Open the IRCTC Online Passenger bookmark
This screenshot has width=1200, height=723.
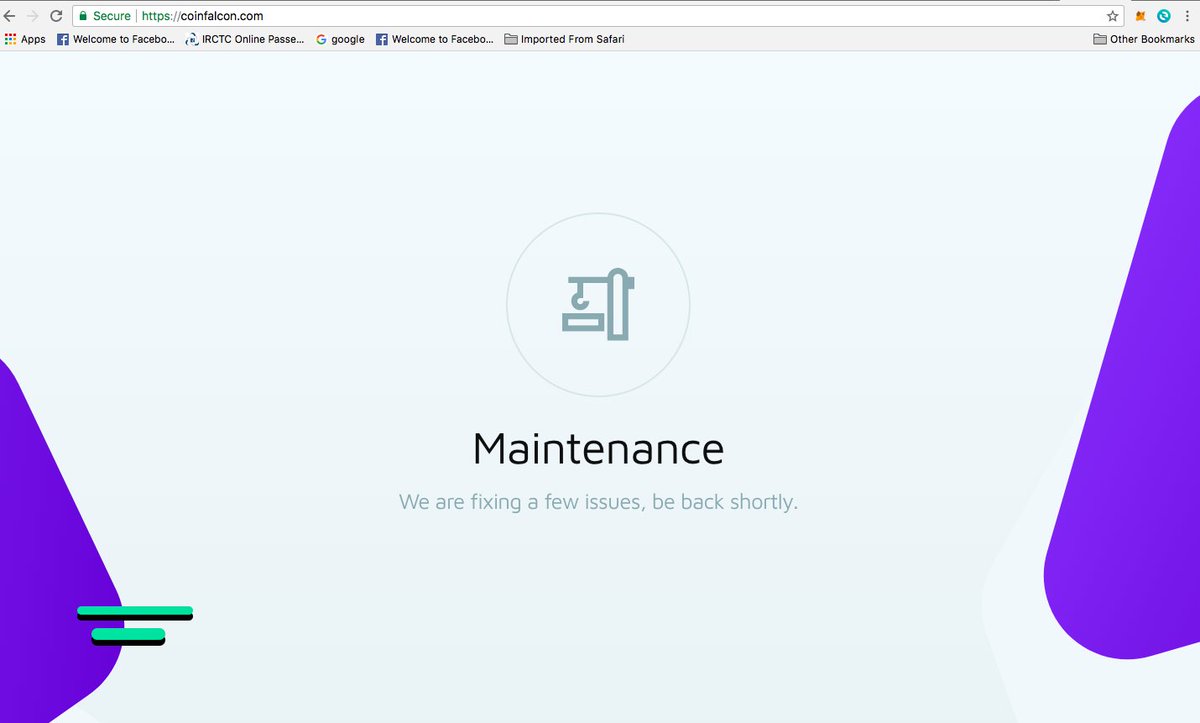[x=245, y=39]
